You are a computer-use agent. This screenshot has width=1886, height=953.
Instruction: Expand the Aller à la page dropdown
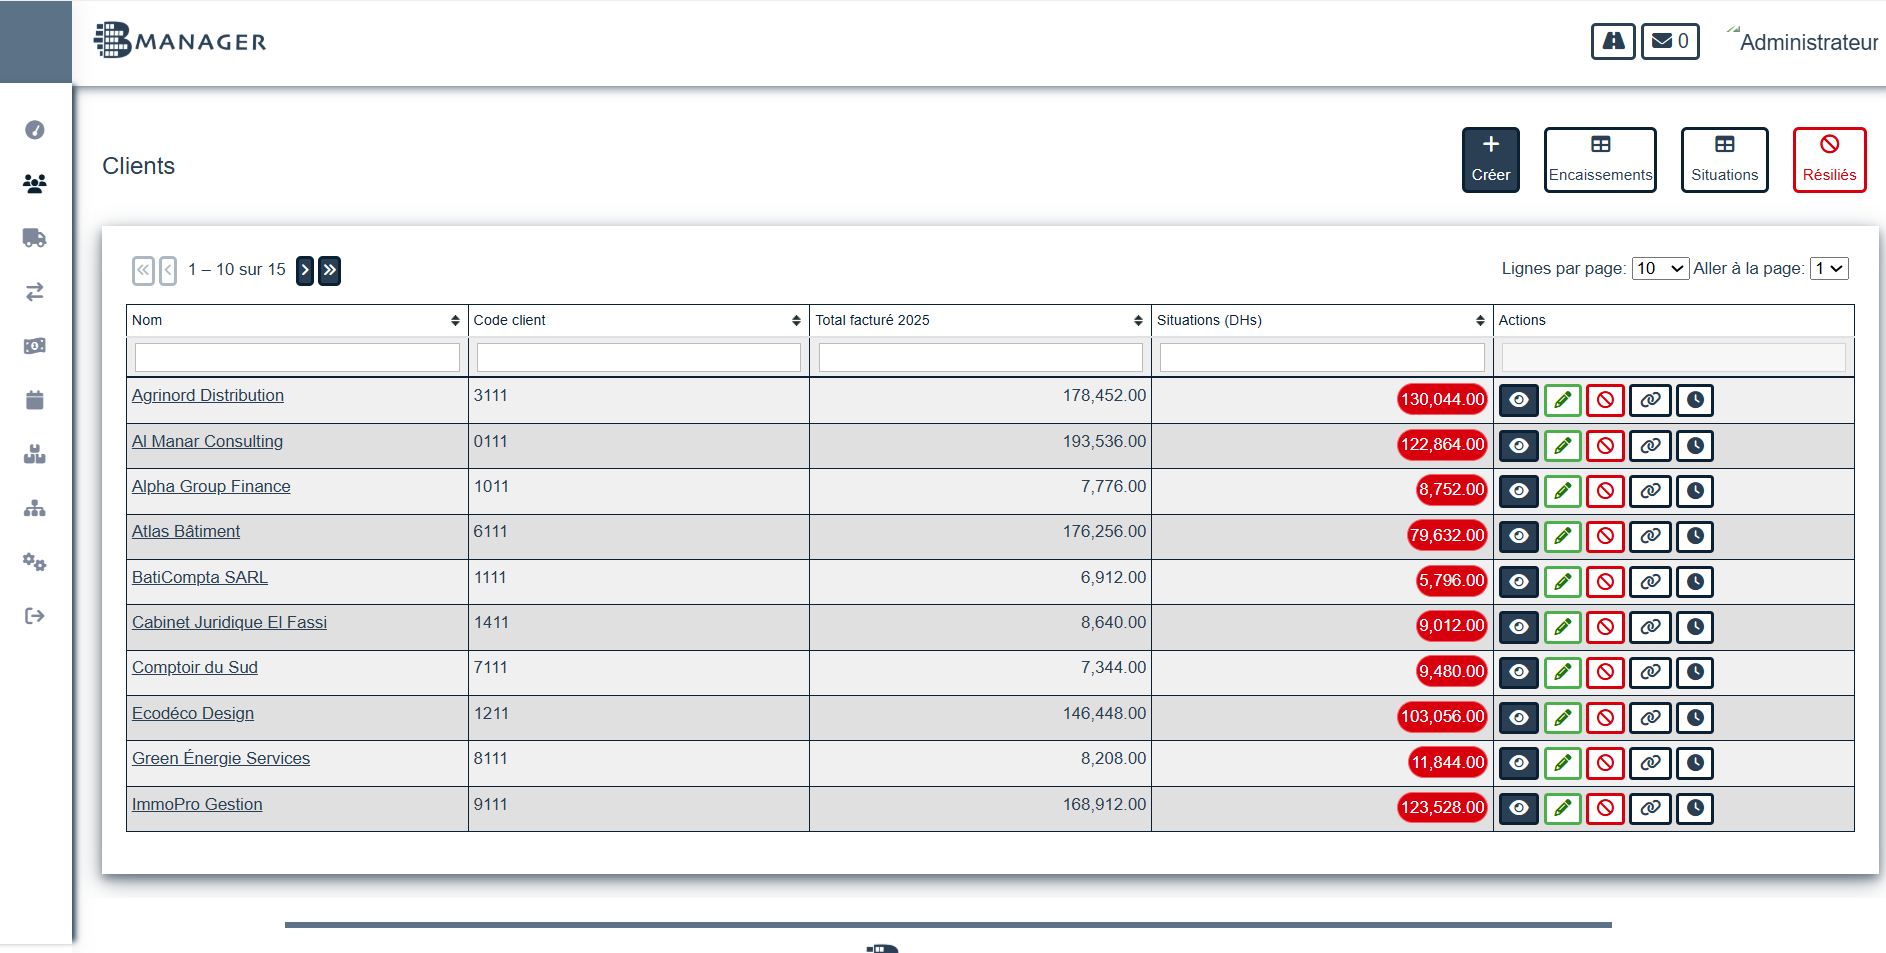[x=1829, y=268]
